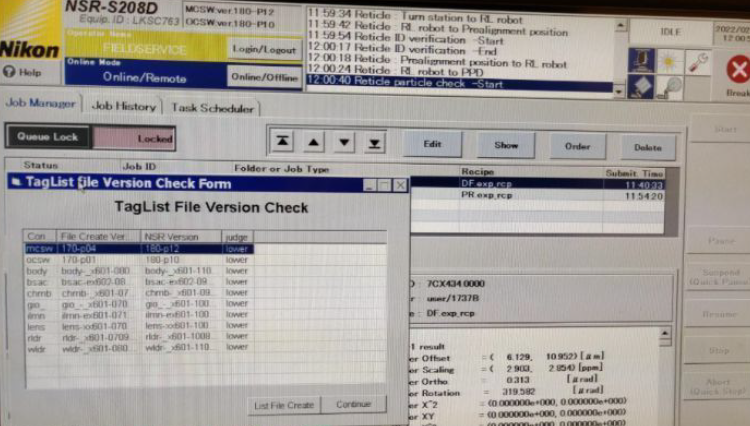Select the chmb row in version list
750x426 pixels.
139,293
